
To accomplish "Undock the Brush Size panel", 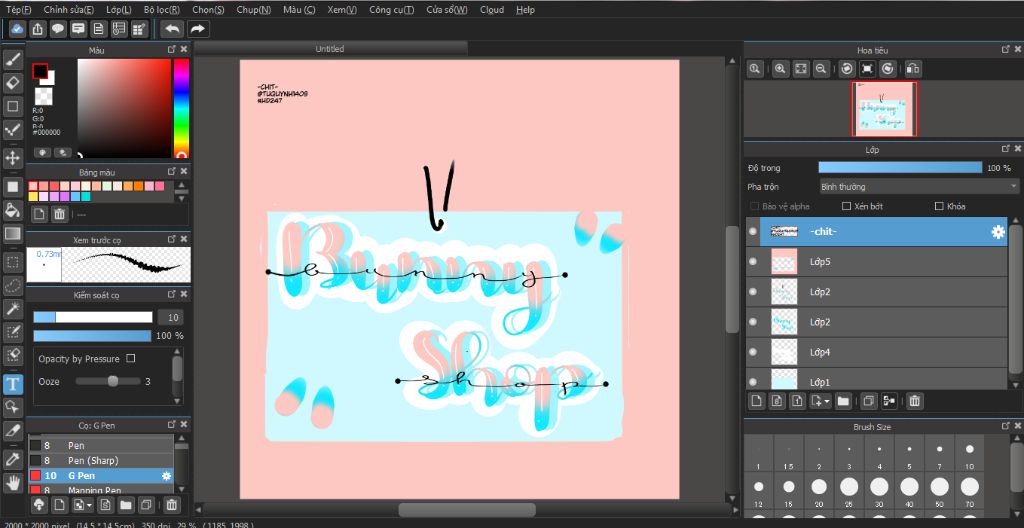I will coord(1006,426).
